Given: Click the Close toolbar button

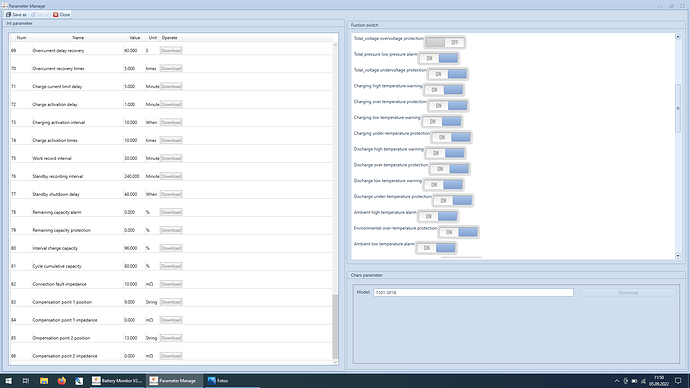Looking at the screenshot, I should click(x=62, y=15).
